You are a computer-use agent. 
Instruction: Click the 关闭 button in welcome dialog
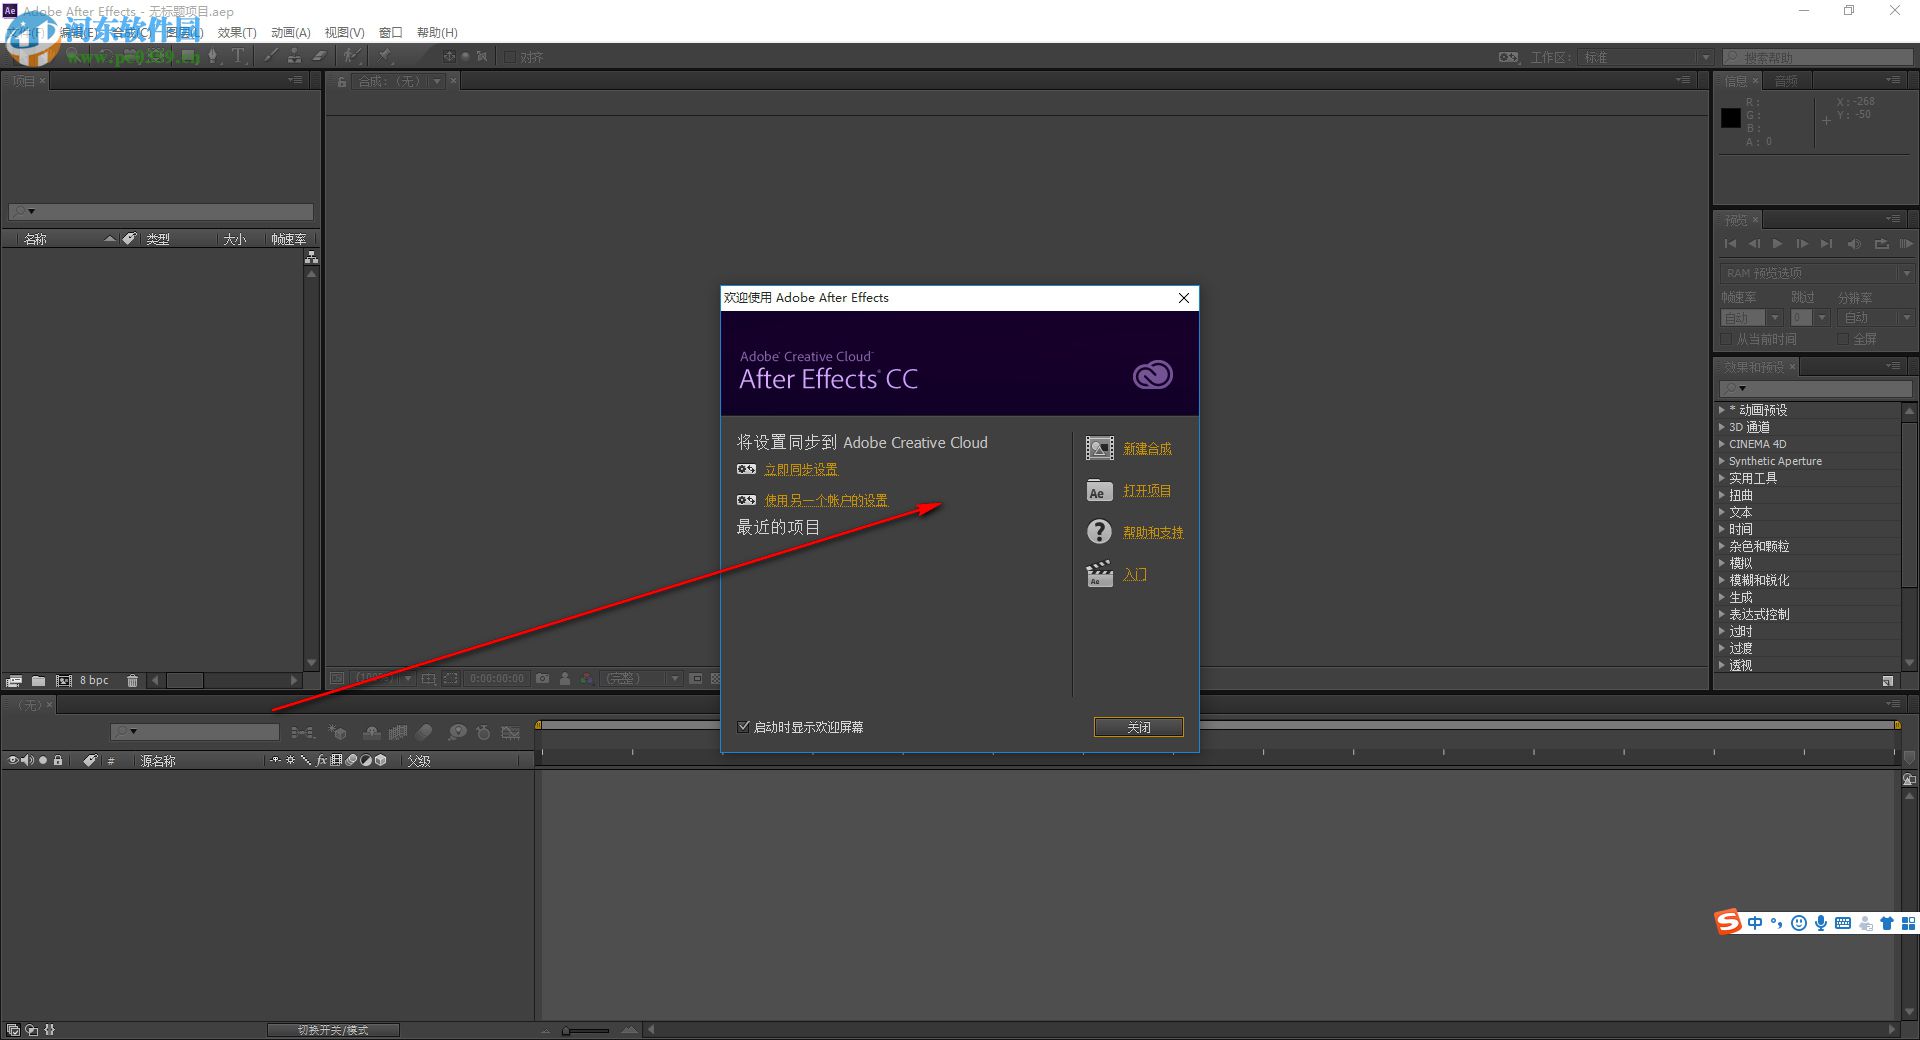tap(1139, 727)
